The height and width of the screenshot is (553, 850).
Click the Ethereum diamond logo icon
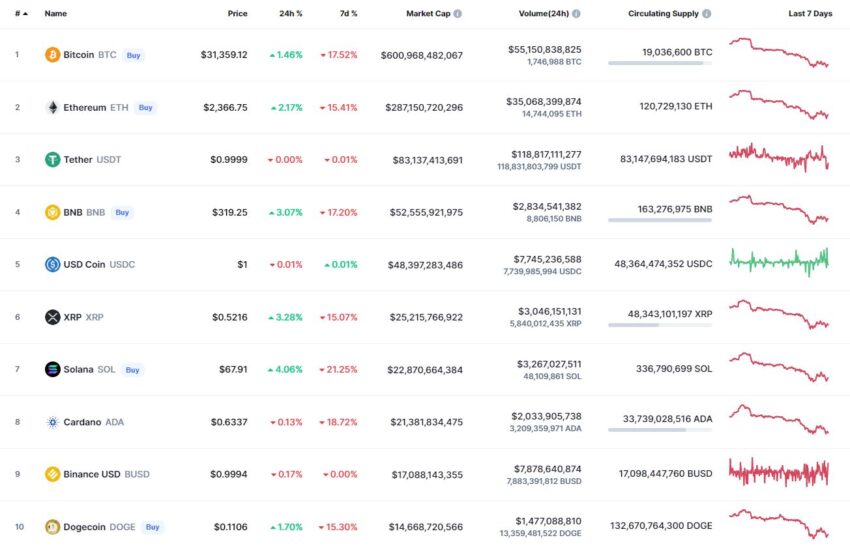click(53, 107)
